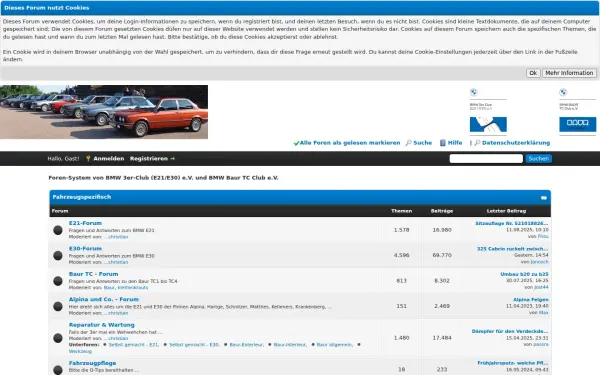Open the Fahrzeugspezifisch category title
The height and width of the screenshot is (375, 600).
pyautogui.click(x=82, y=197)
